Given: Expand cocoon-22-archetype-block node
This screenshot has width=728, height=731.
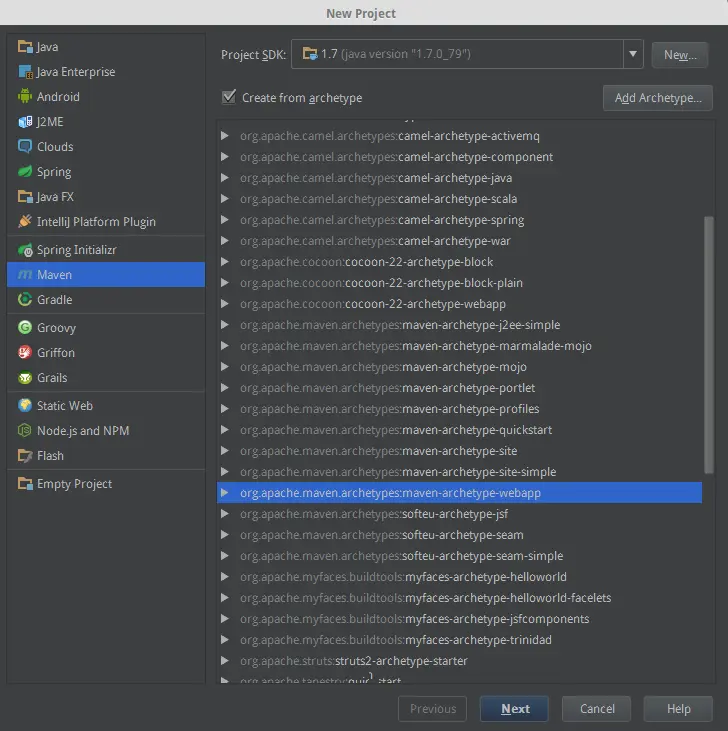Looking at the screenshot, I should tap(225, 262).
